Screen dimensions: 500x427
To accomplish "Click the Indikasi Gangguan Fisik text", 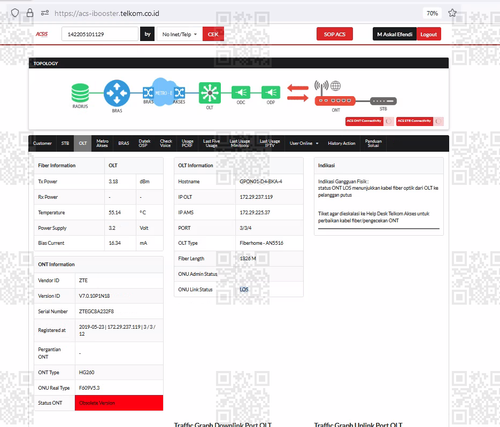I will [343, 181].
